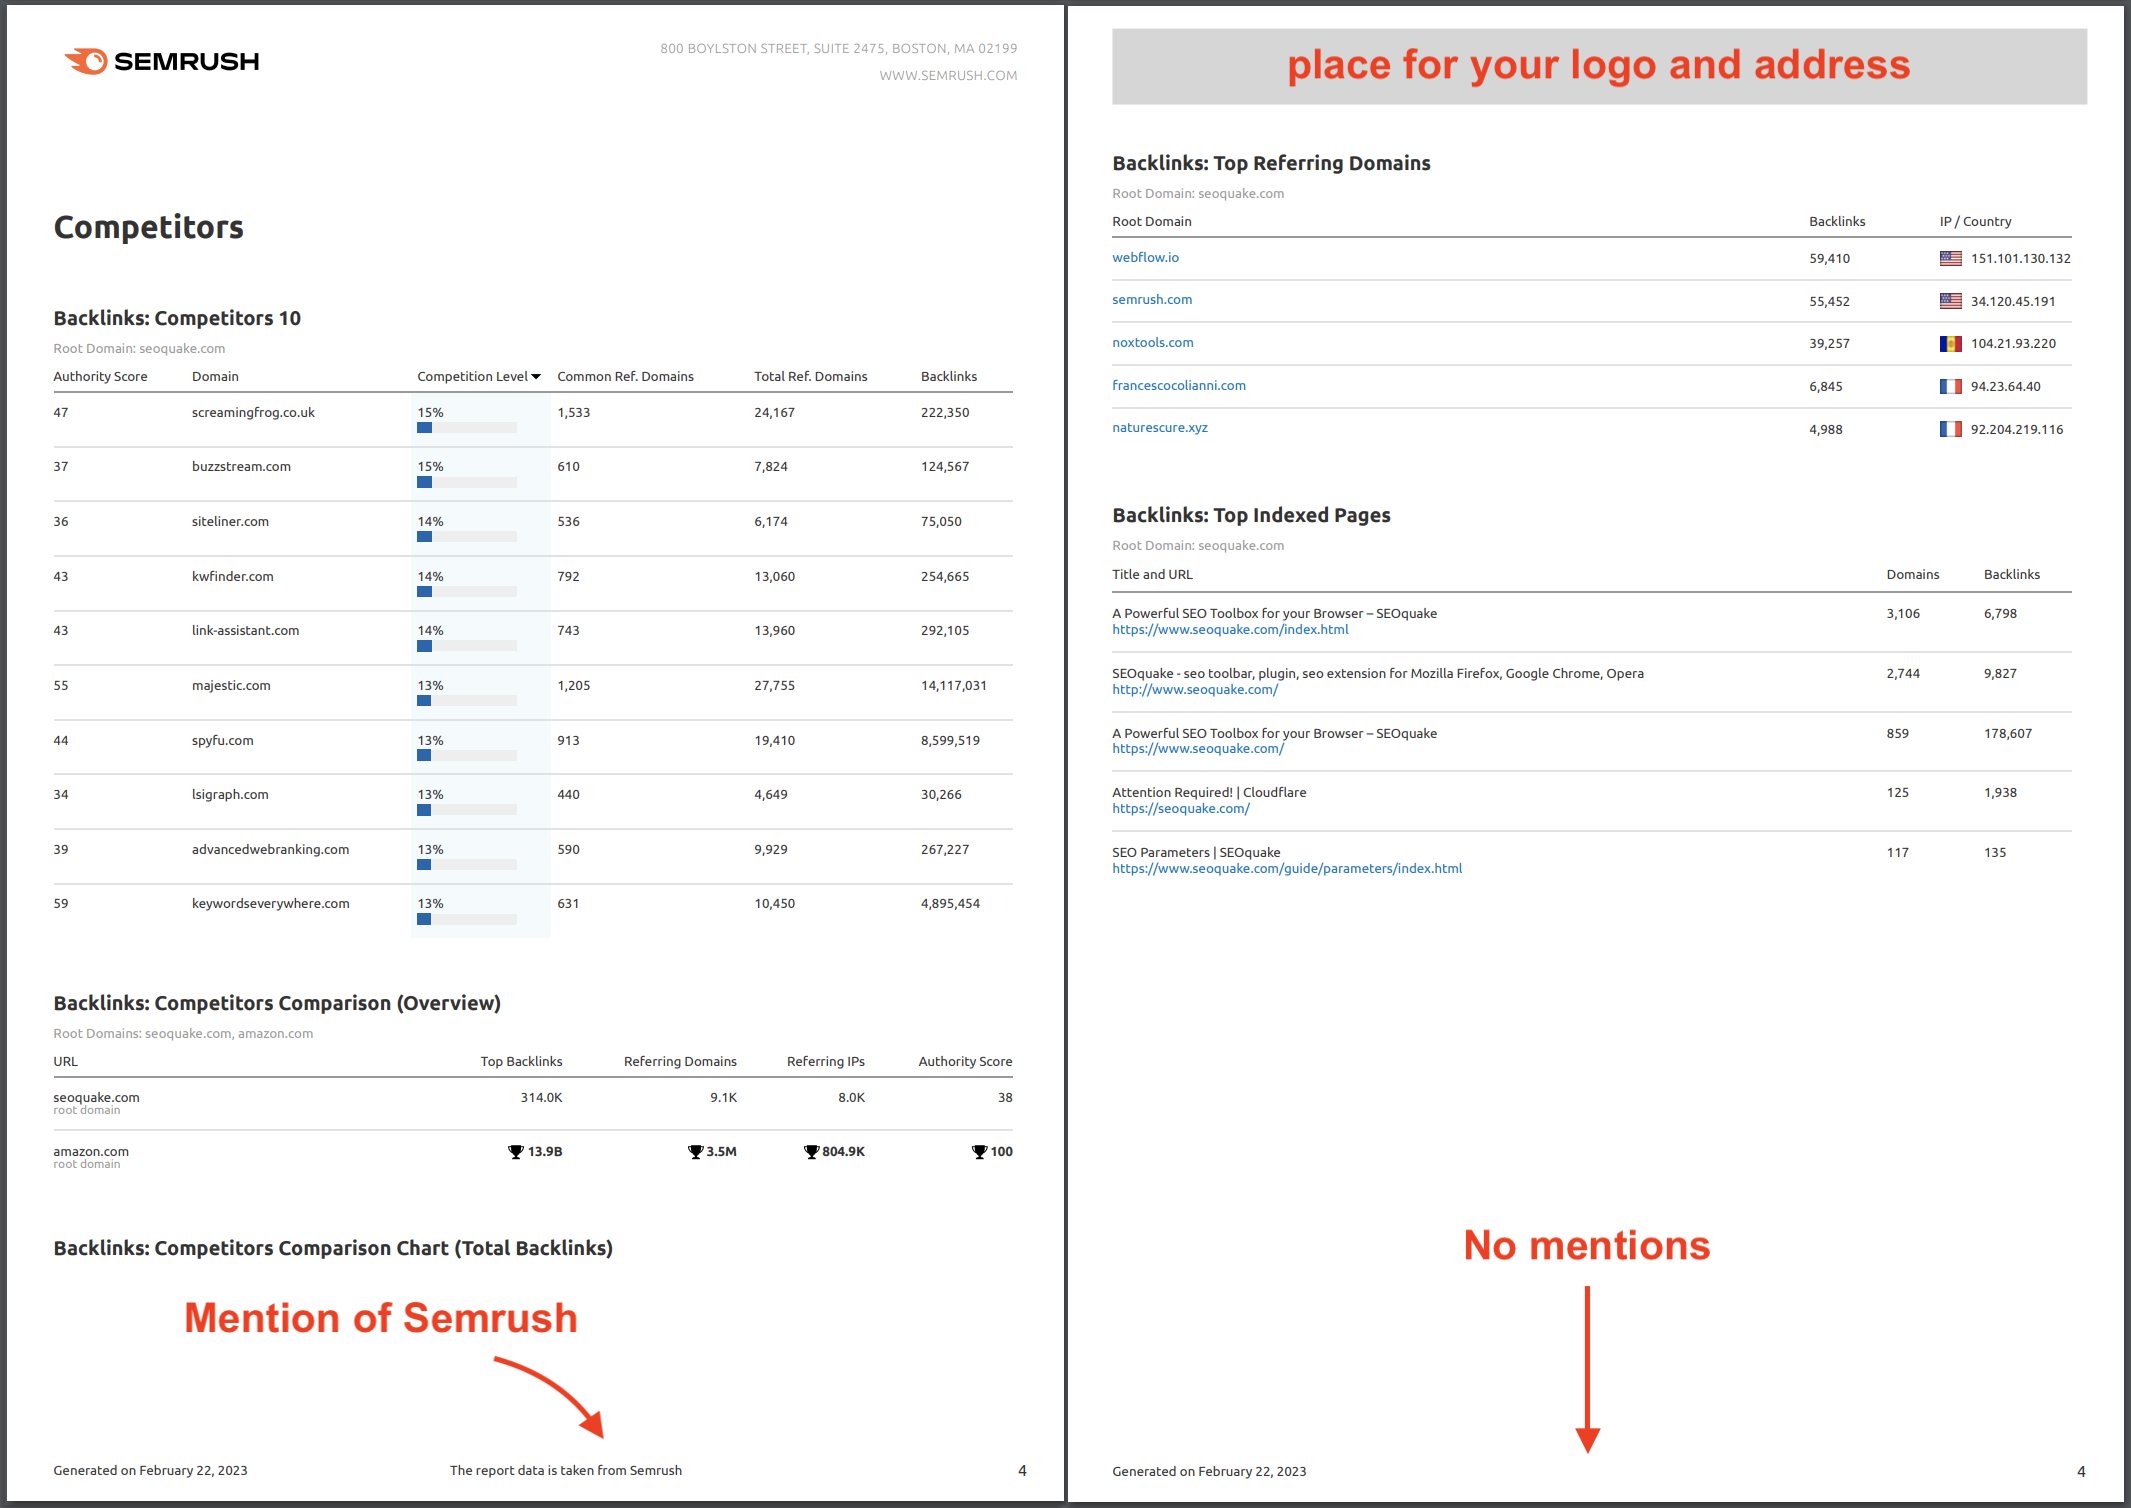Click the 178,607 backlinks value
The height and width of the screenshot is (1508, 2131).
pos(2007,733)
